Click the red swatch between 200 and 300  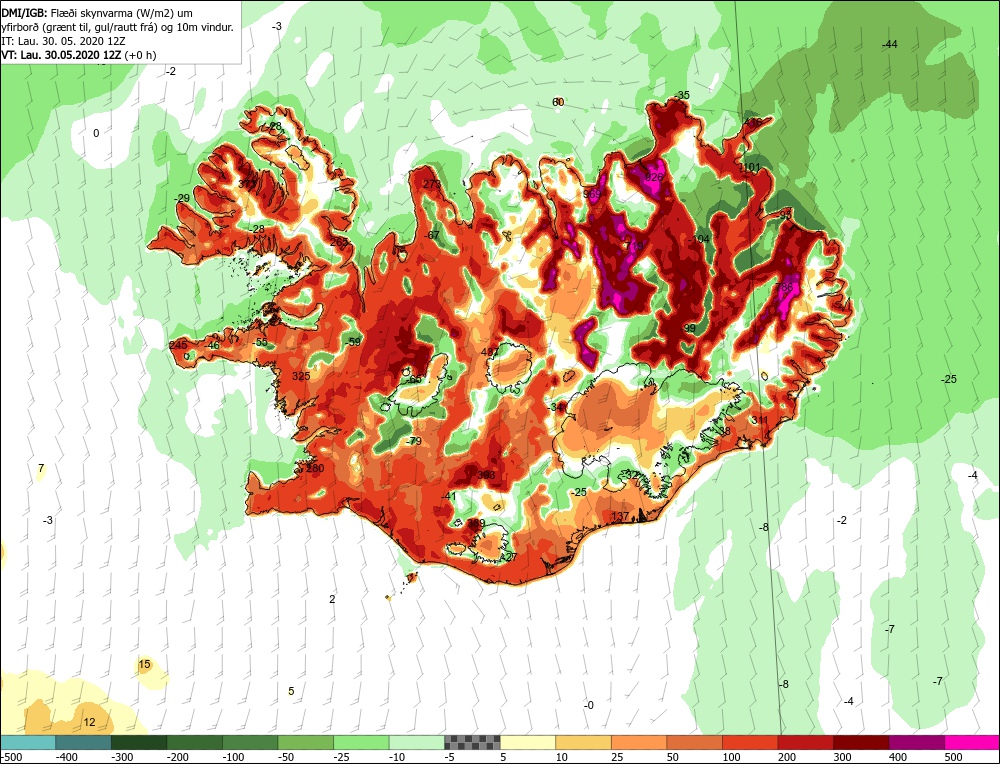(805, 742)
